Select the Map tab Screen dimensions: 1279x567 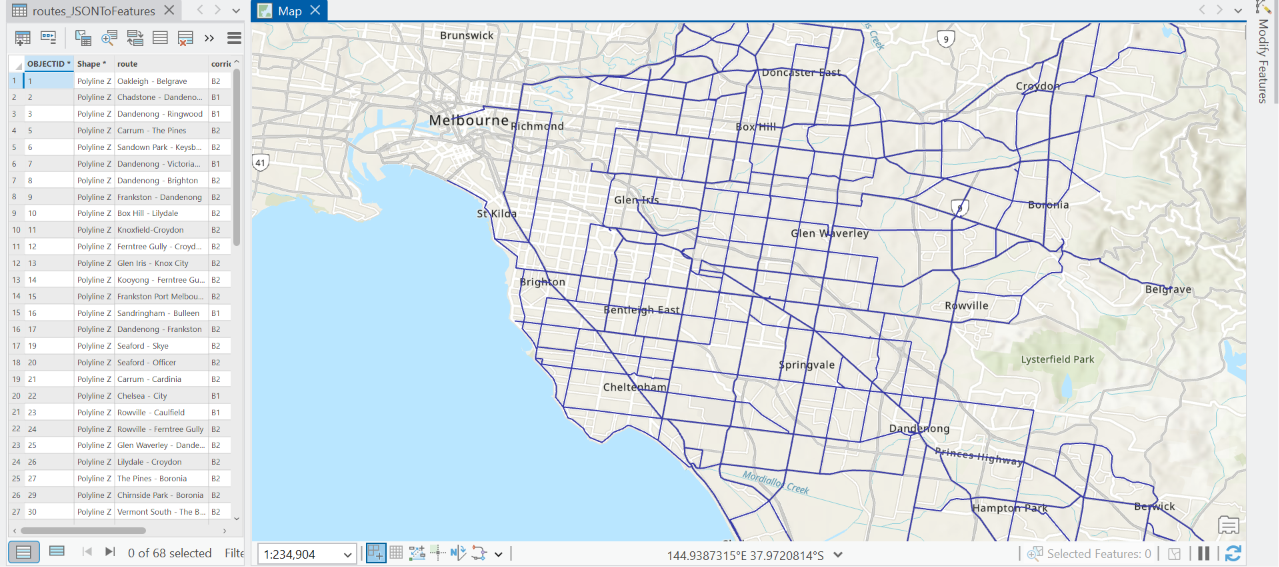tap(290, 11)
